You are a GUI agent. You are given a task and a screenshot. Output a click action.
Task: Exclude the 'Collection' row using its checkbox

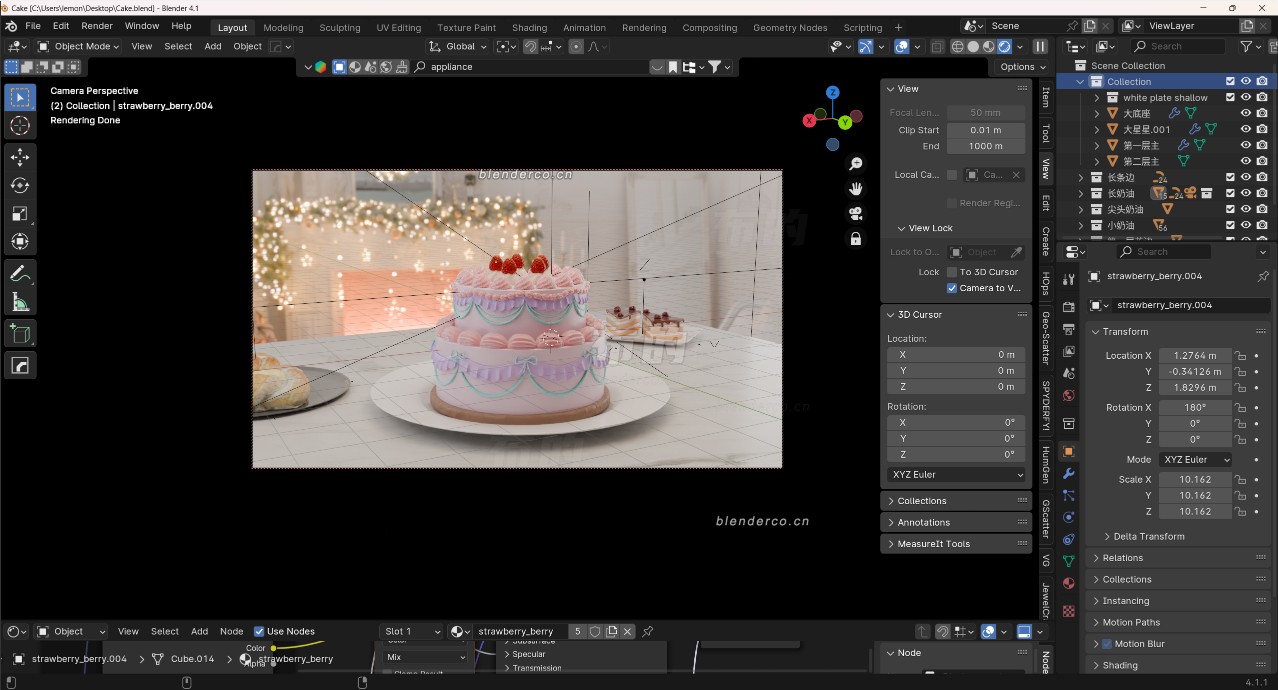click(x=1231, y=82)
